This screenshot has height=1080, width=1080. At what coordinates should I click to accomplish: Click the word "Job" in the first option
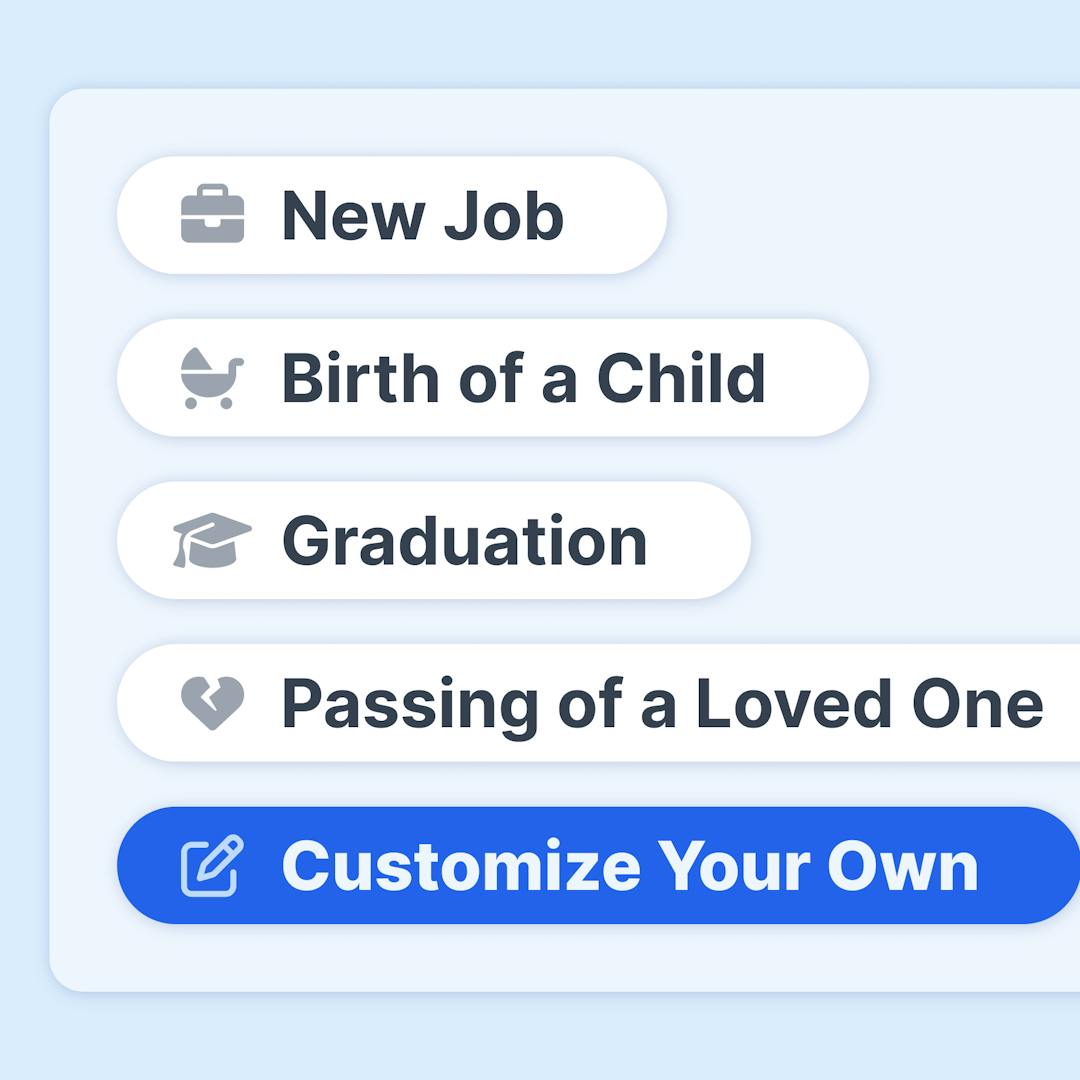[x=504, y=215]
